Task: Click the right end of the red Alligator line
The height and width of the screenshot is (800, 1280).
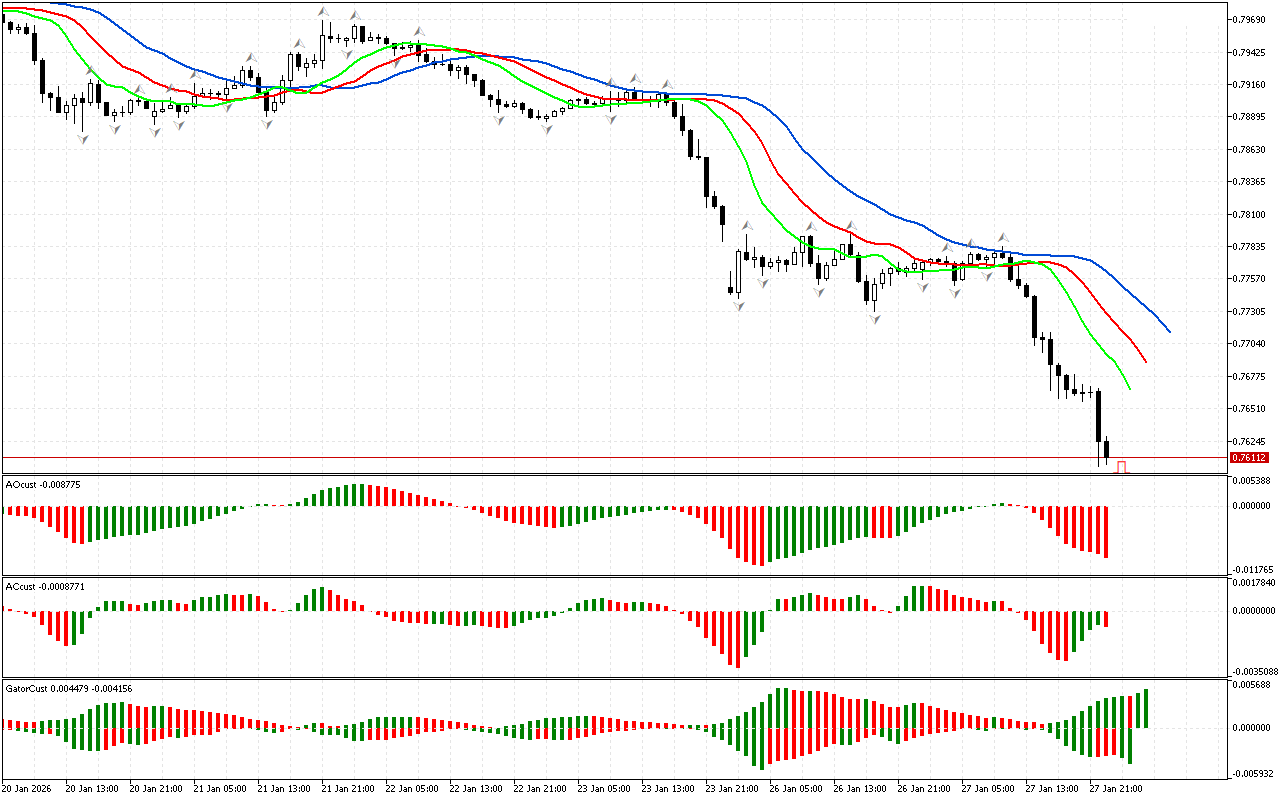Action: (1144, 360)
